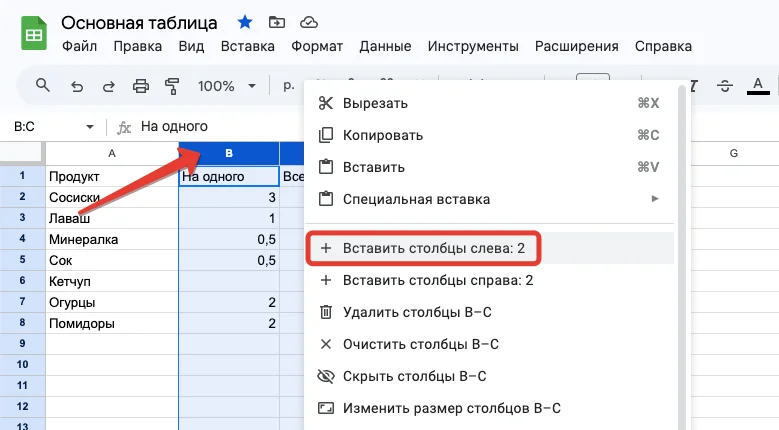The image size is (779, 430).
Task: Open the cloud save status icon
Action: [308, 22]
